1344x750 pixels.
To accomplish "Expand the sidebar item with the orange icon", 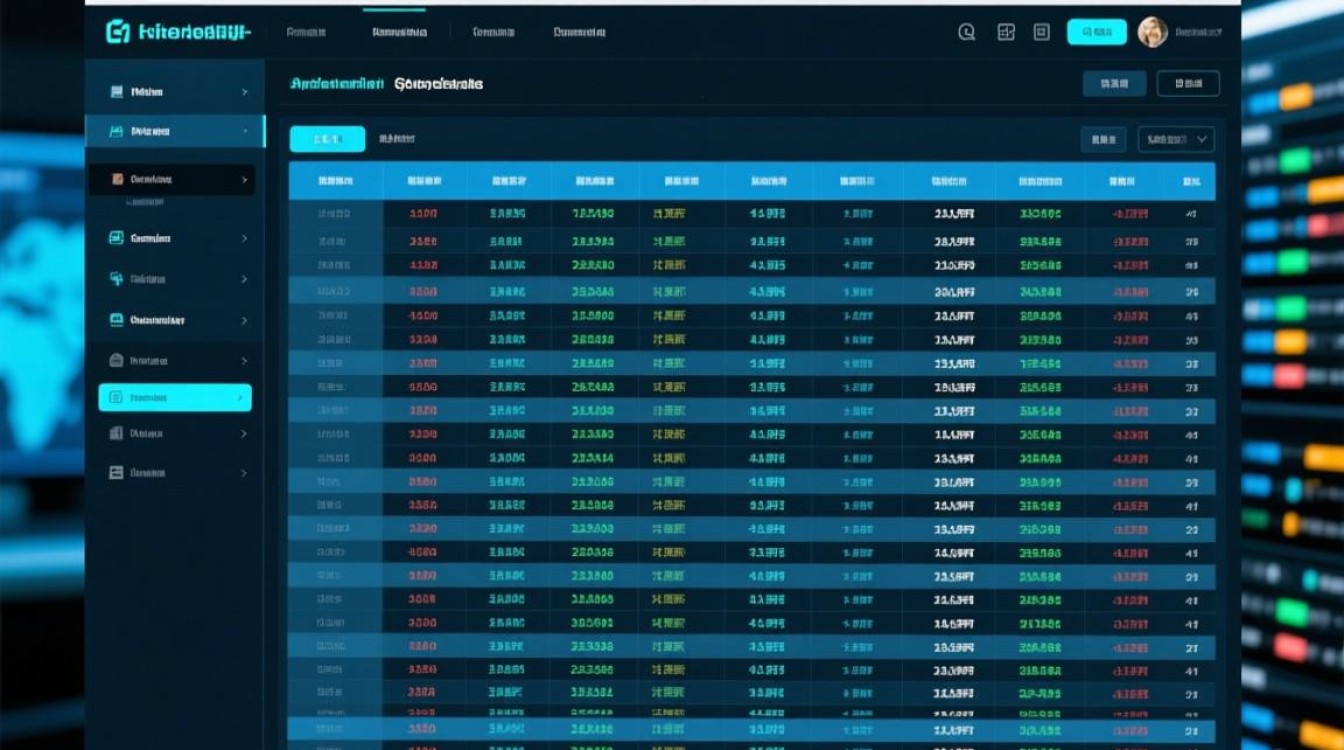I will click(x=172, y=180).
